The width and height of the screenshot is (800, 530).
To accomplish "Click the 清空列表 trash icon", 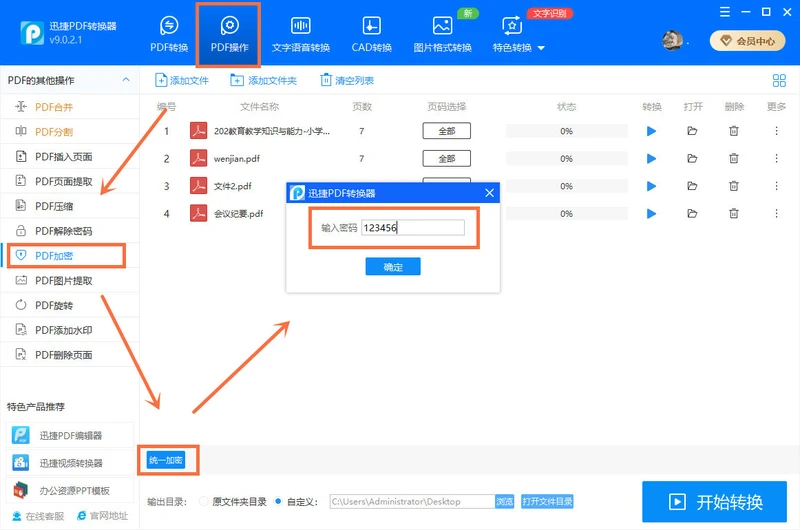I will coord(326,80).
